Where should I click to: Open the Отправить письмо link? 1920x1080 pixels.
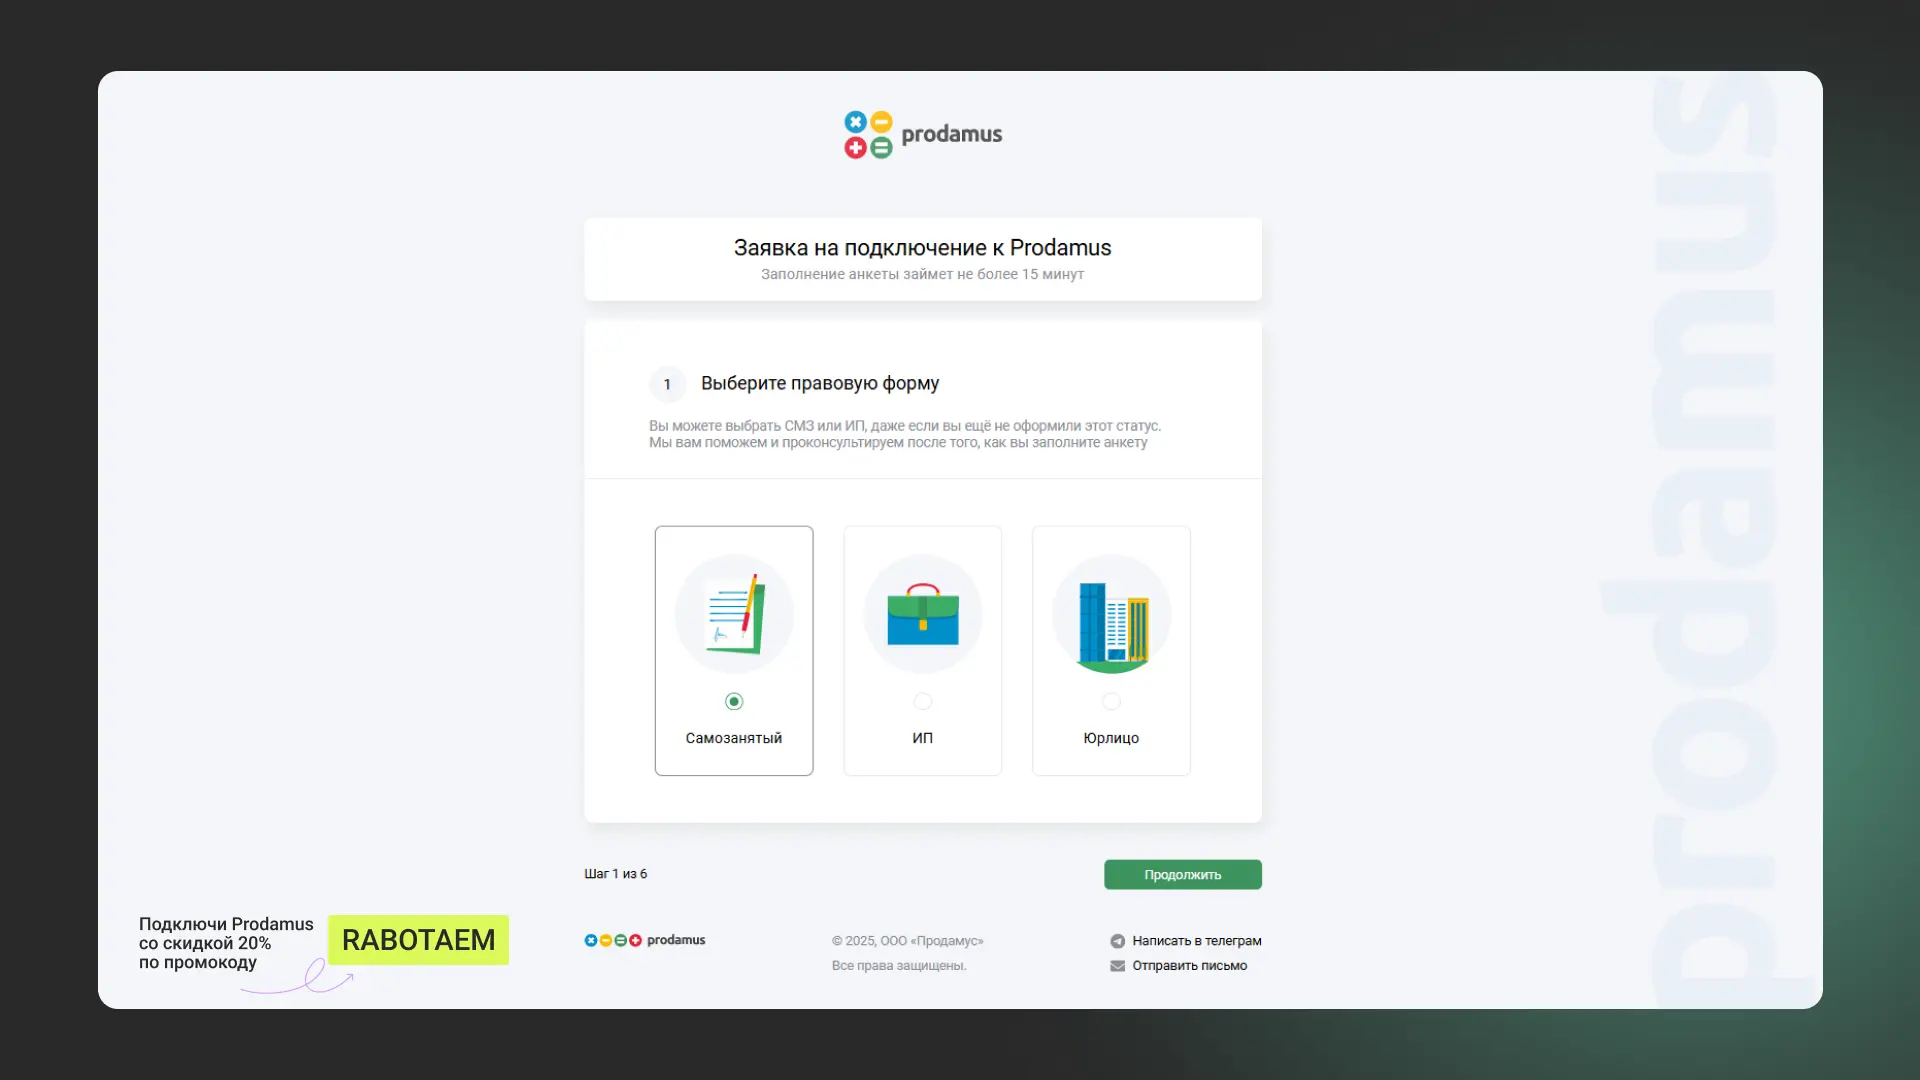tap(1189, 966)
